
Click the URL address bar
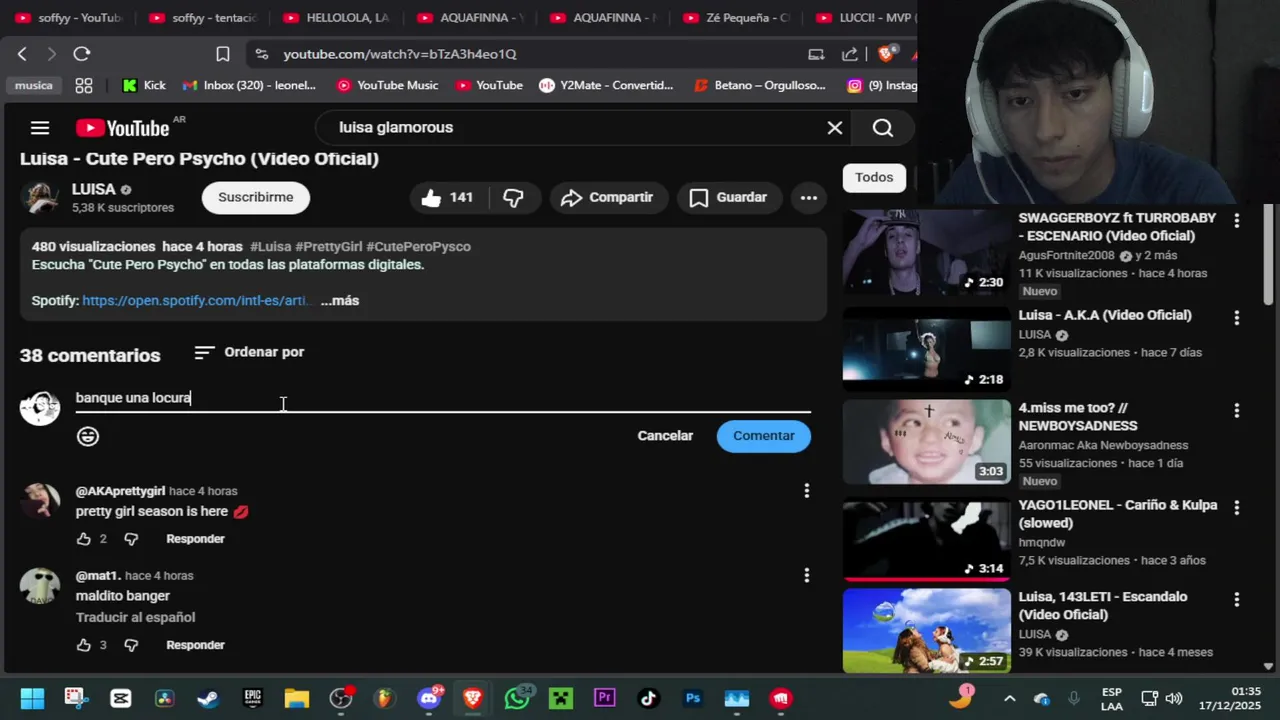(400, 54)
